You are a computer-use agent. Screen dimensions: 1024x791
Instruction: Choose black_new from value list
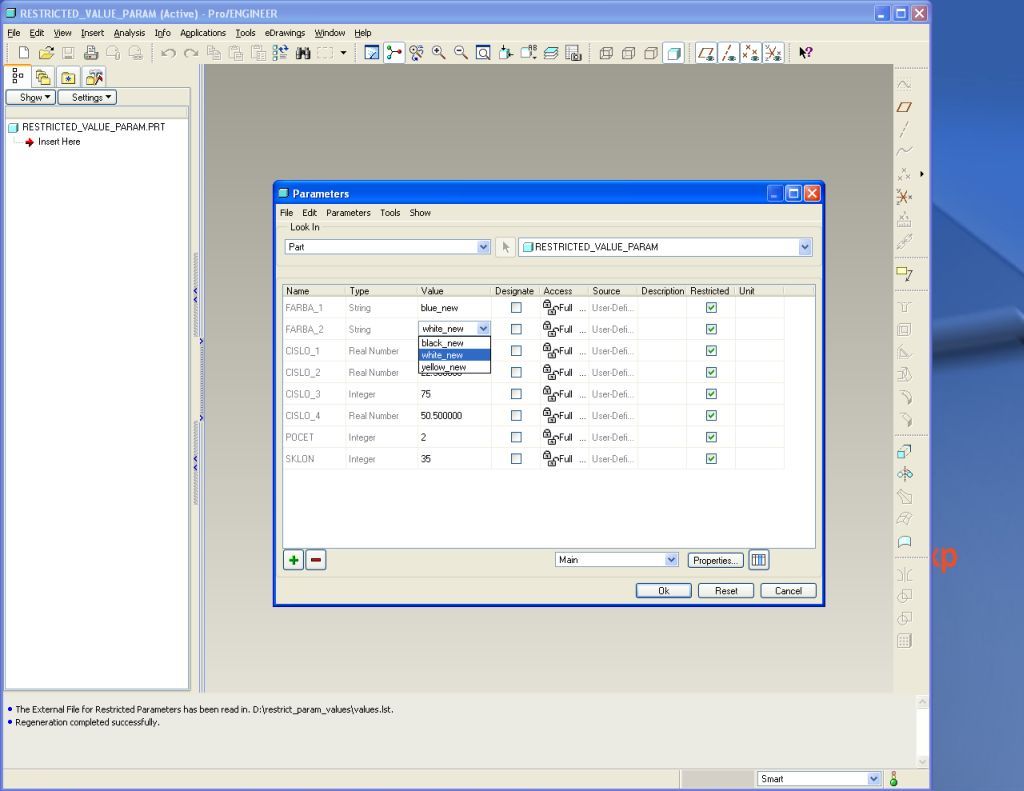point(454,343)
